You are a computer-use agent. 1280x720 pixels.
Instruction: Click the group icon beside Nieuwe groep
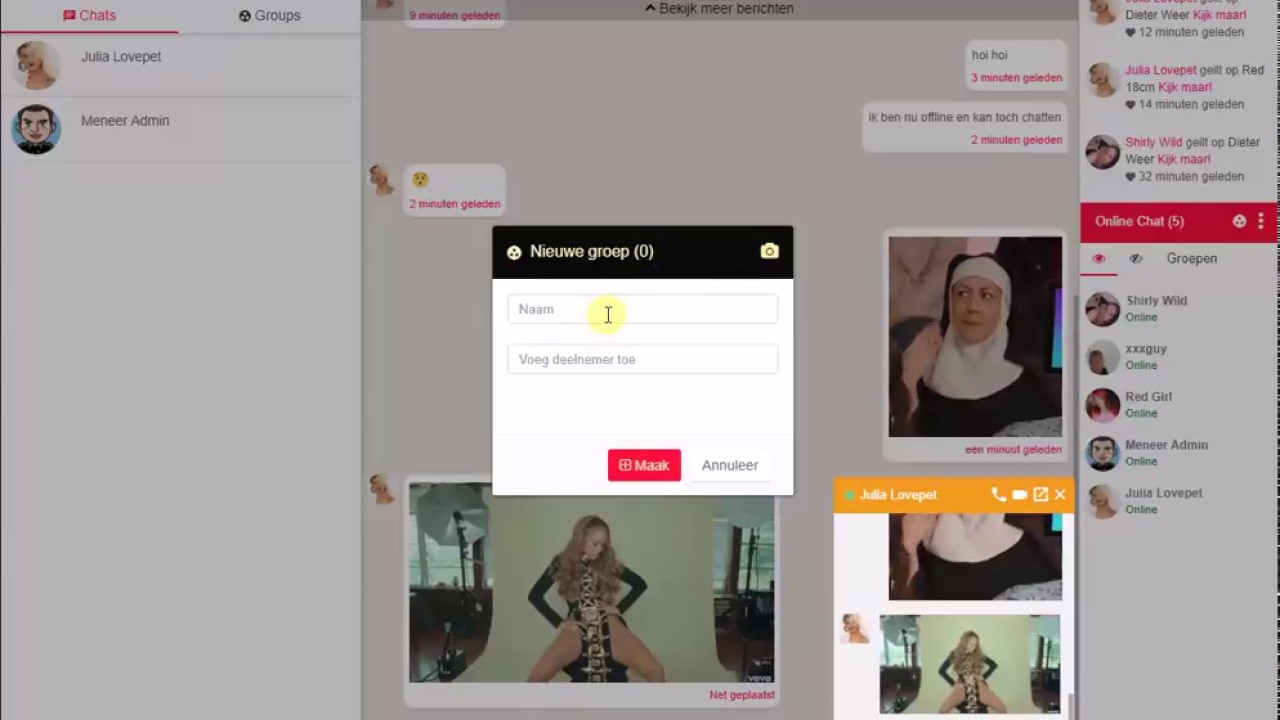coord(514,252)
